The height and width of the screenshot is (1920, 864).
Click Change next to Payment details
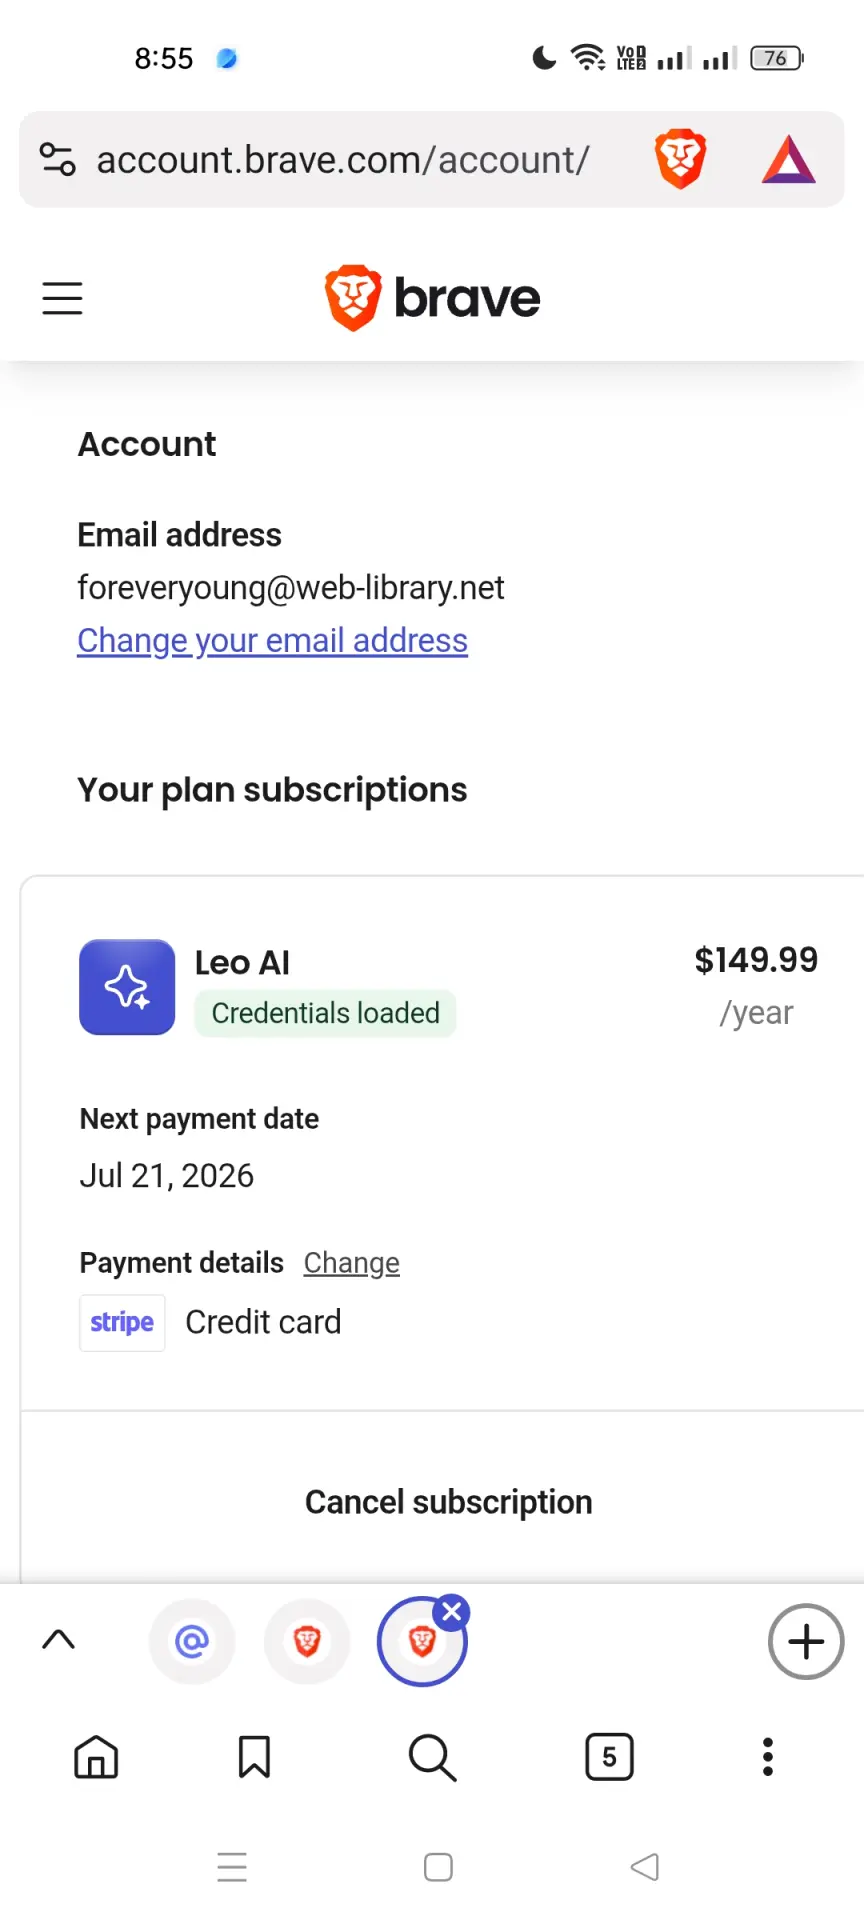352,1263
